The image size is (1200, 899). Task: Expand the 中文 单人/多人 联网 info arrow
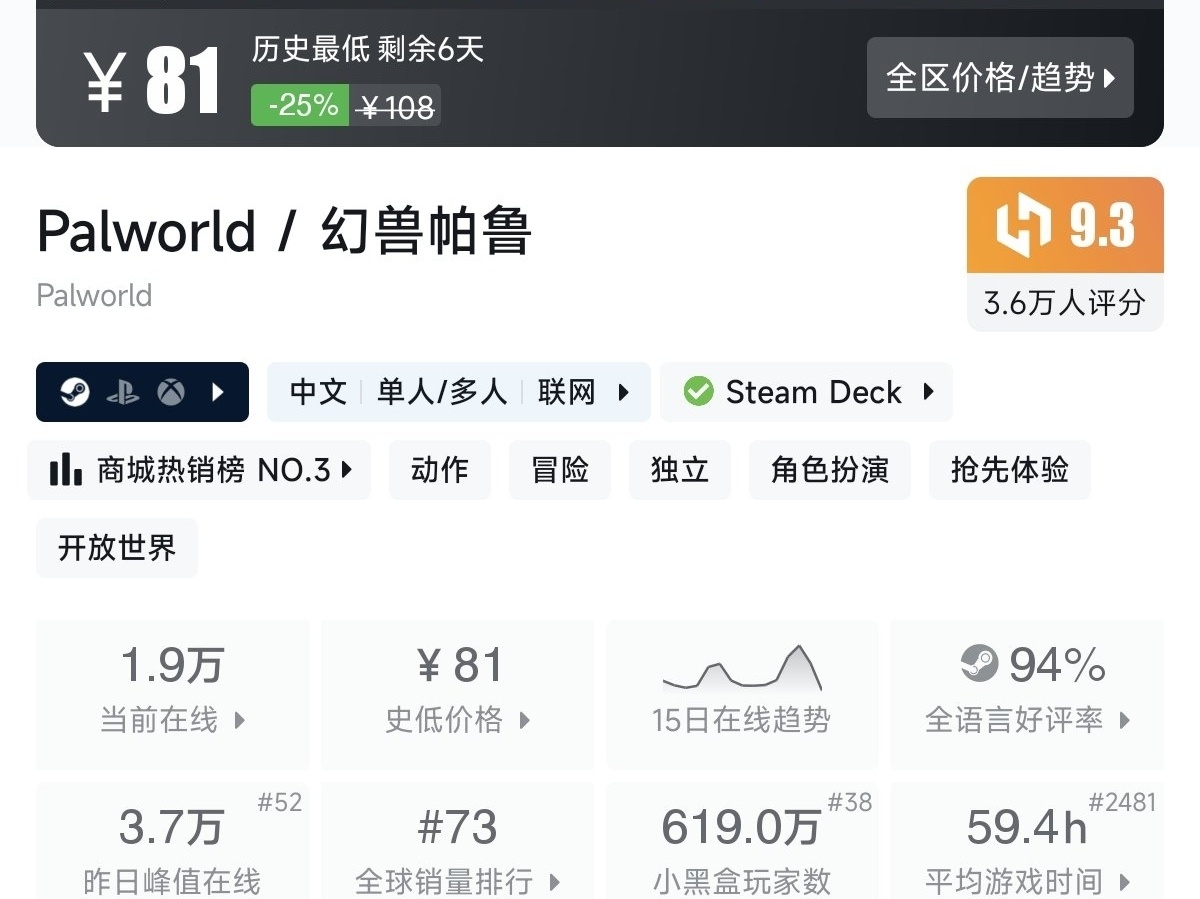click(x=624, y=392)
